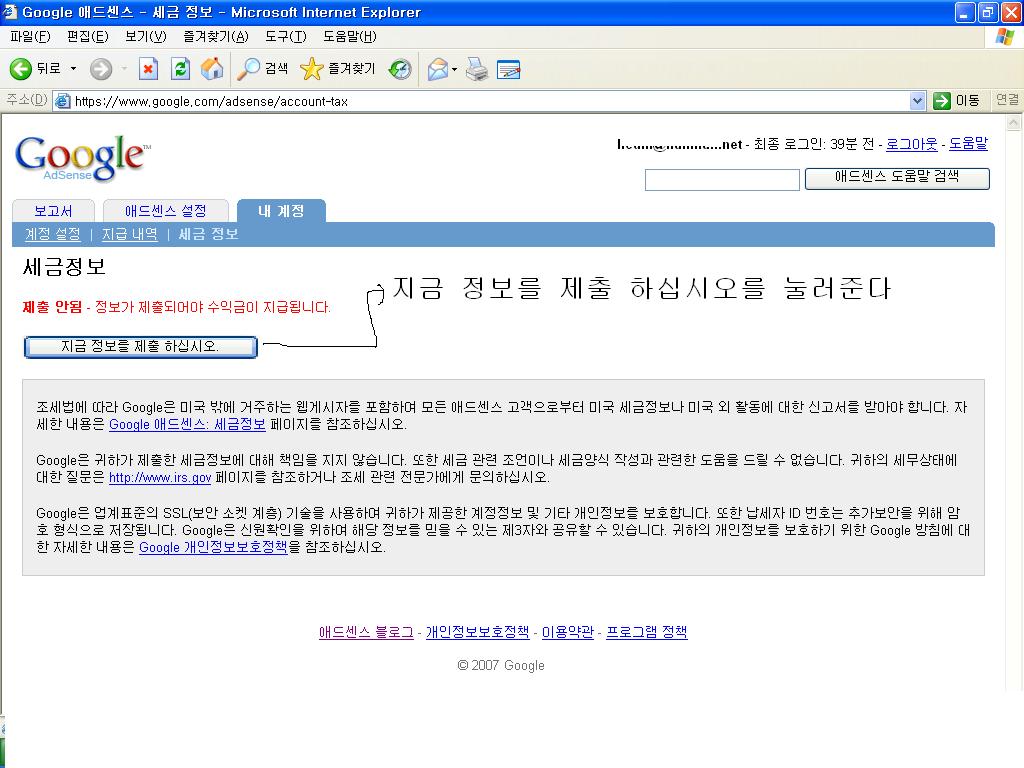Screen dimensions: 1024x768
Task: Click the Back arrow icon
Action: (20, 69)
